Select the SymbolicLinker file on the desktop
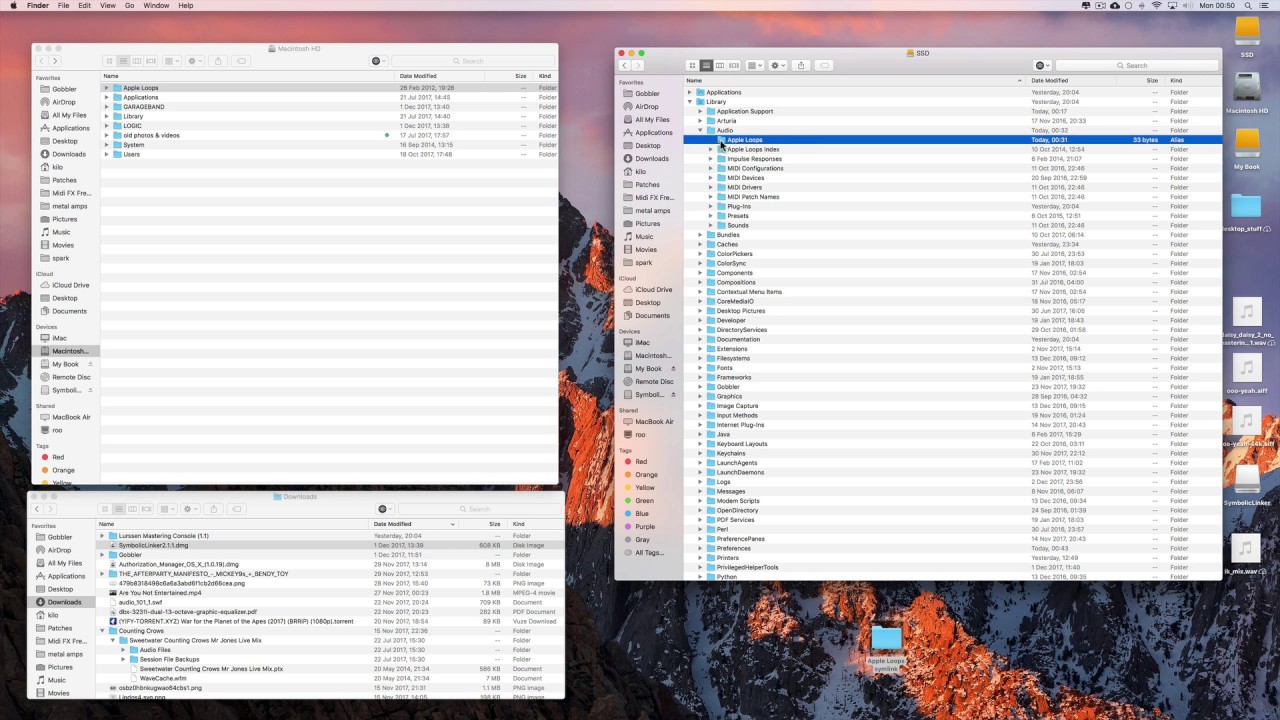1280x720 pixels. click(x=1247, y=480)
